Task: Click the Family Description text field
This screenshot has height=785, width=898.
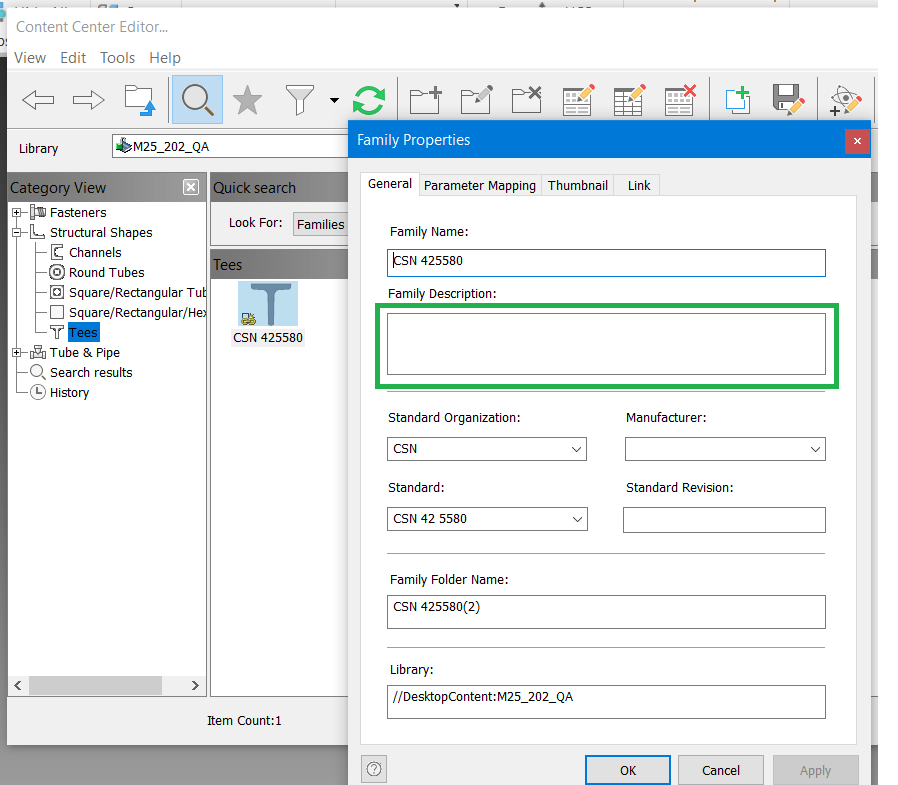Action: coord(606,343)
